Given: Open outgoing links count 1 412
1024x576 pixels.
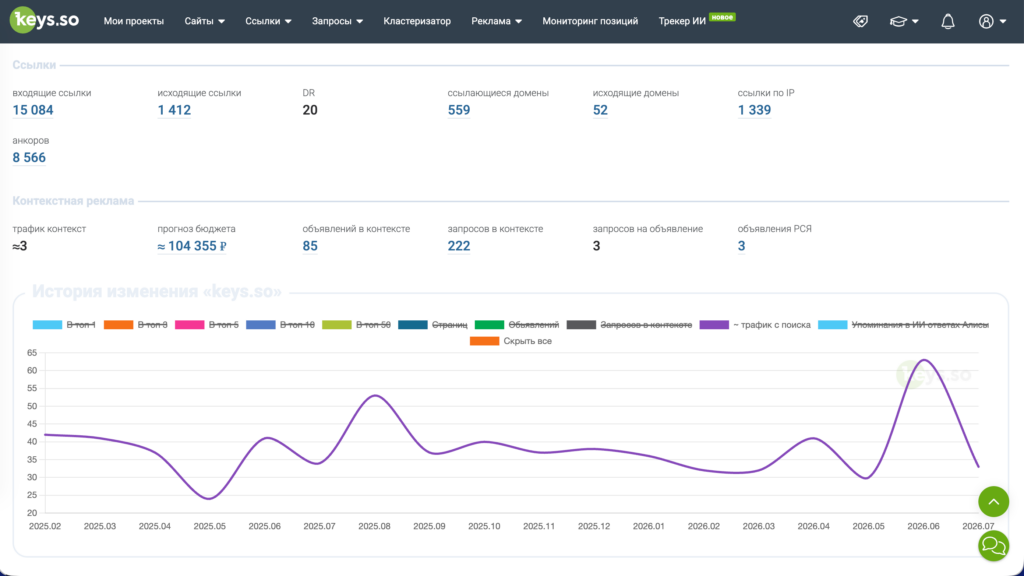Looking at the screenshot, I should pyautogui.click(x=174, y=110).
